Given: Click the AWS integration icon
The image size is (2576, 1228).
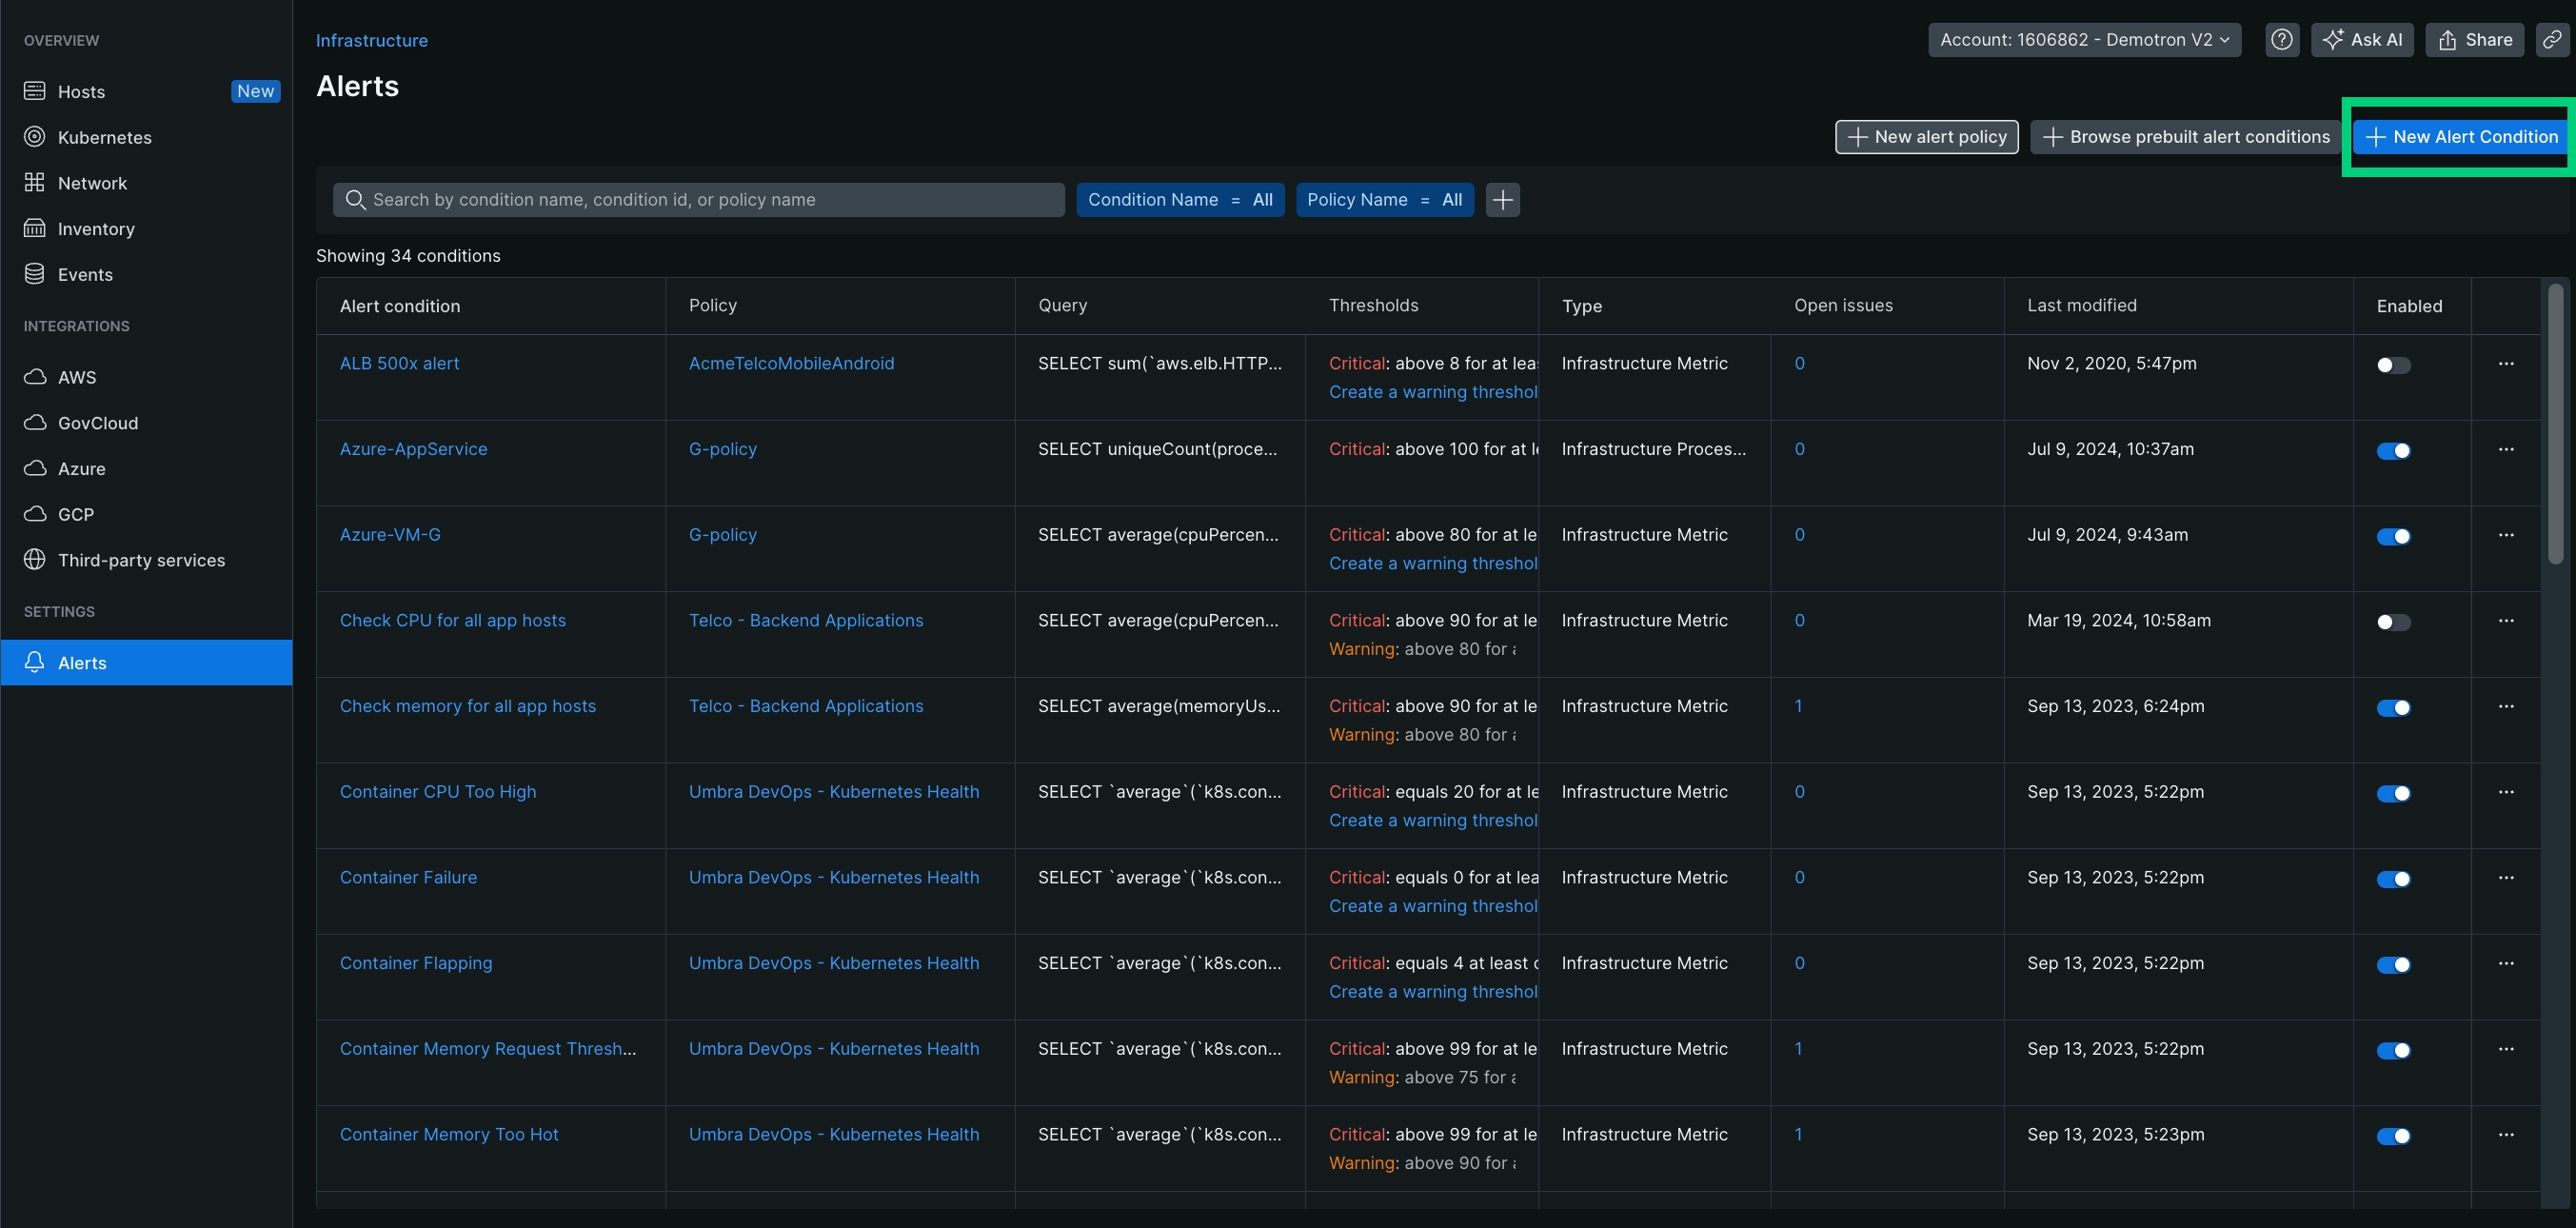Looking at the screenshot, I should (34, 376).
